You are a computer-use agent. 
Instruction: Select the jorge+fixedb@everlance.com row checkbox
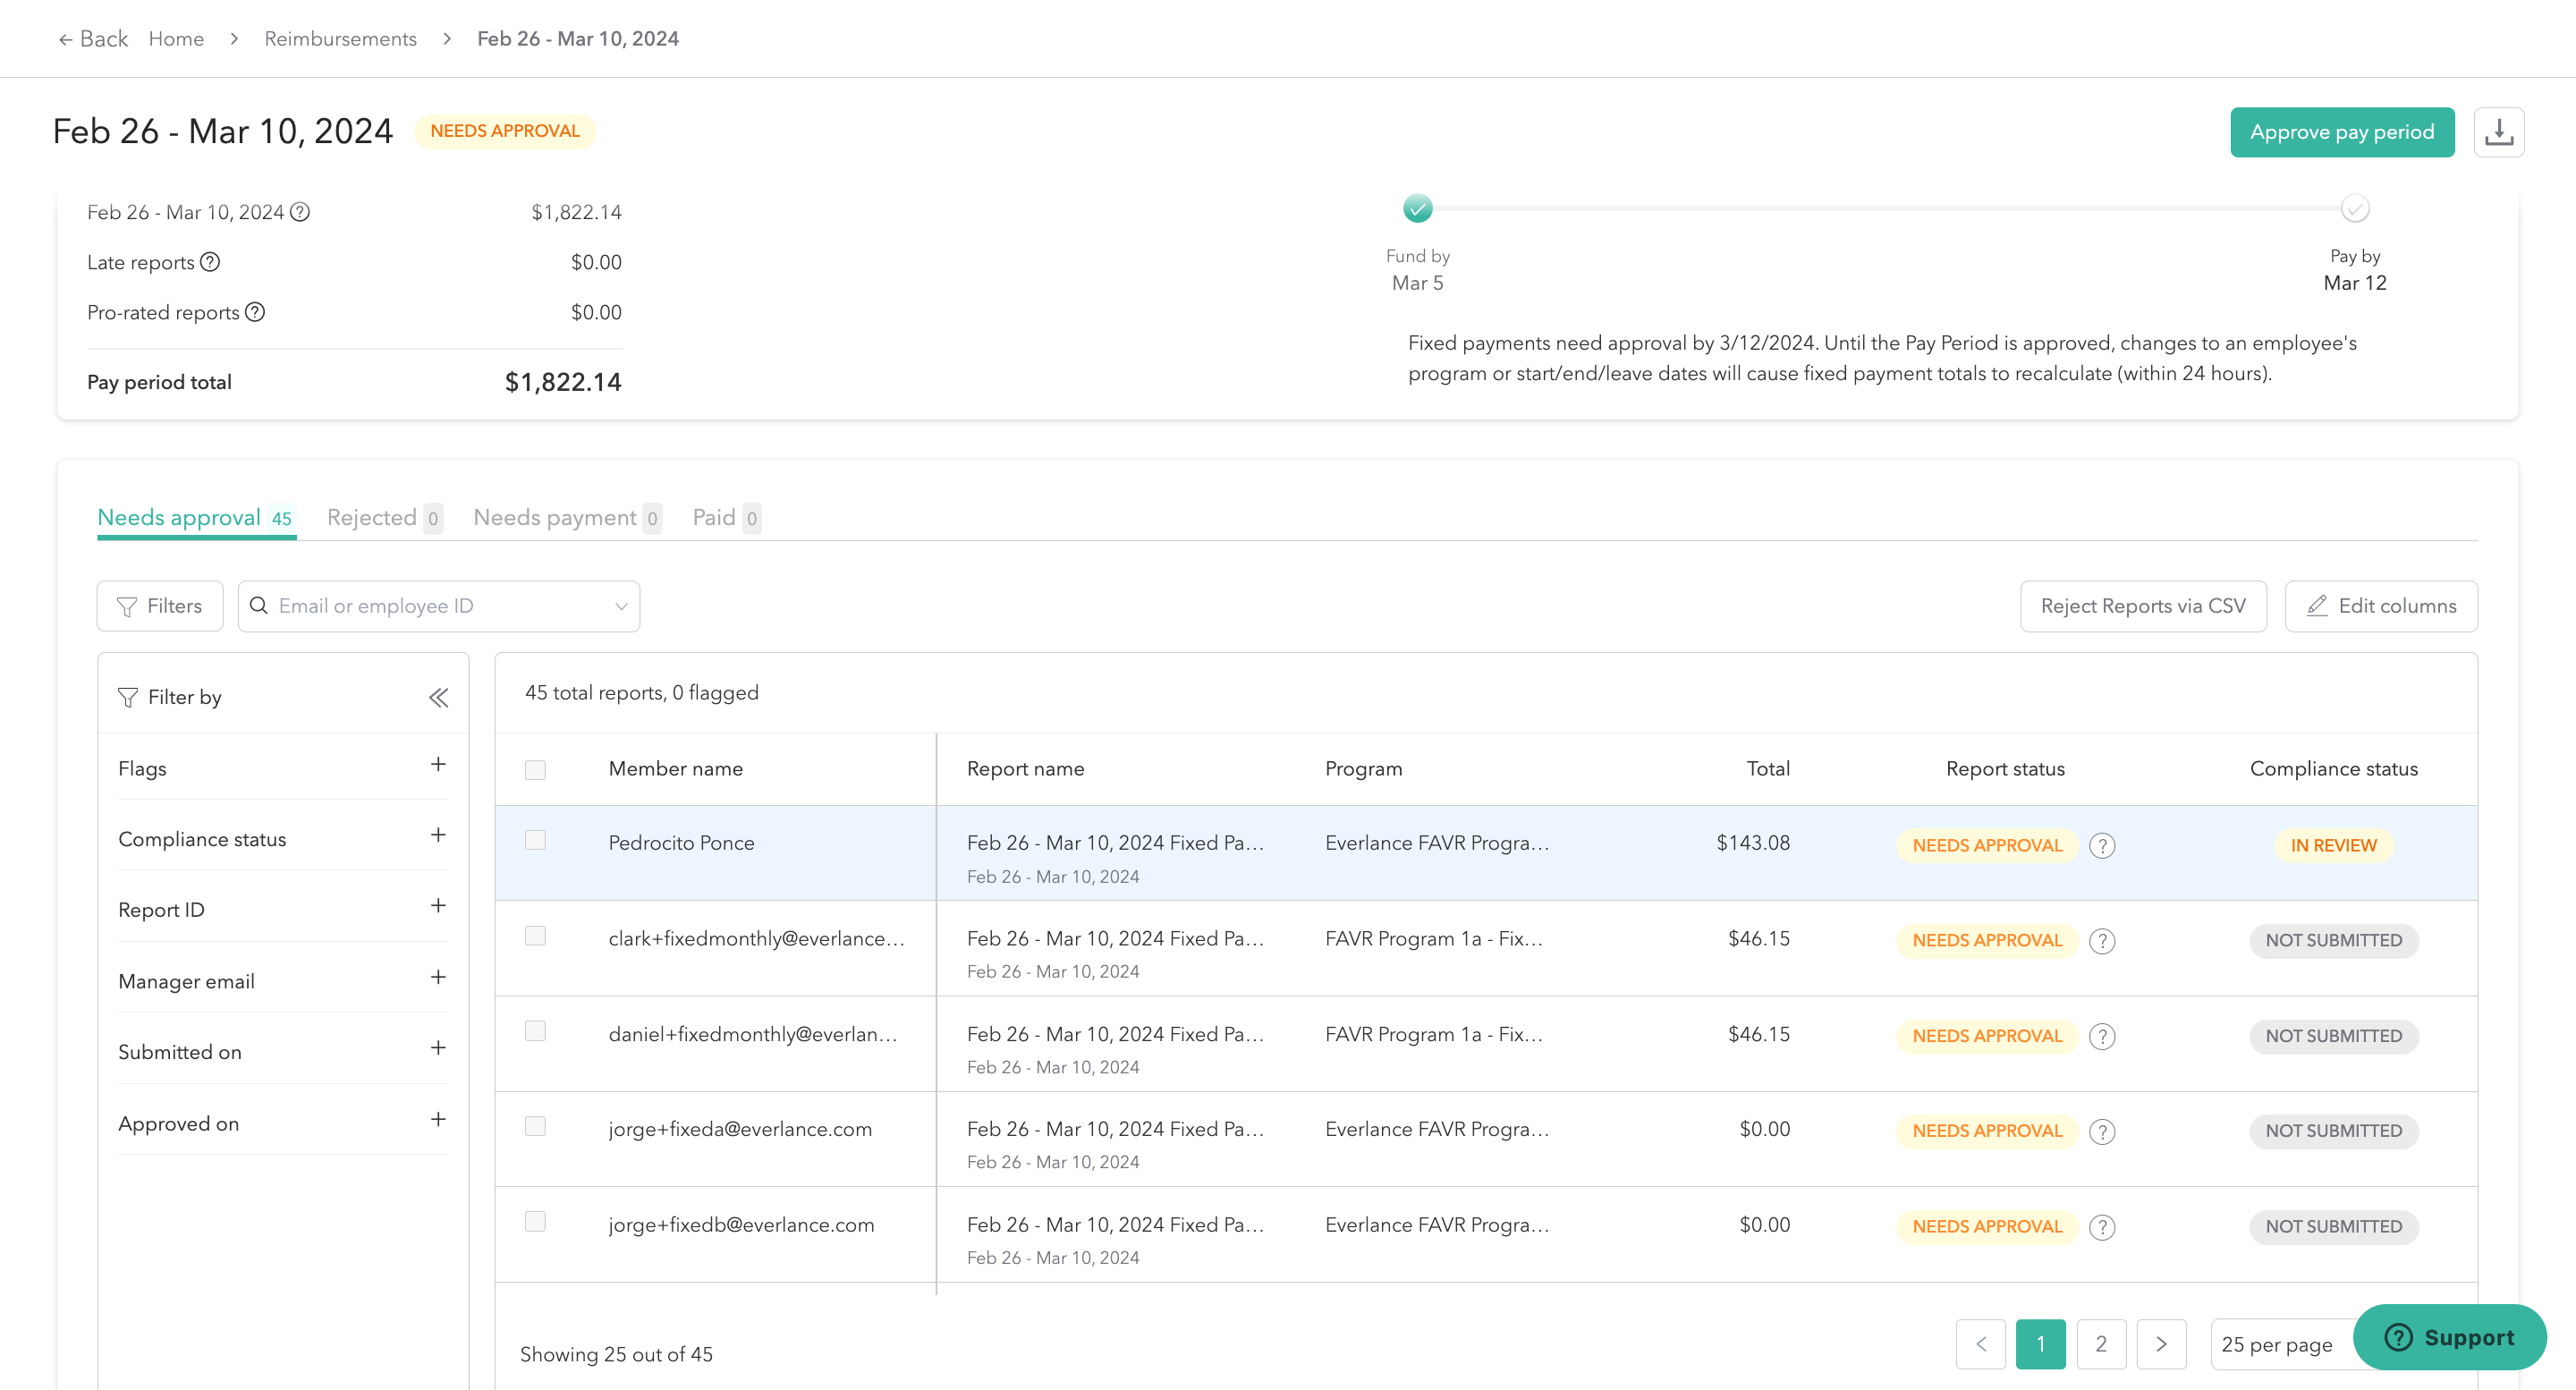point(535,1221)
